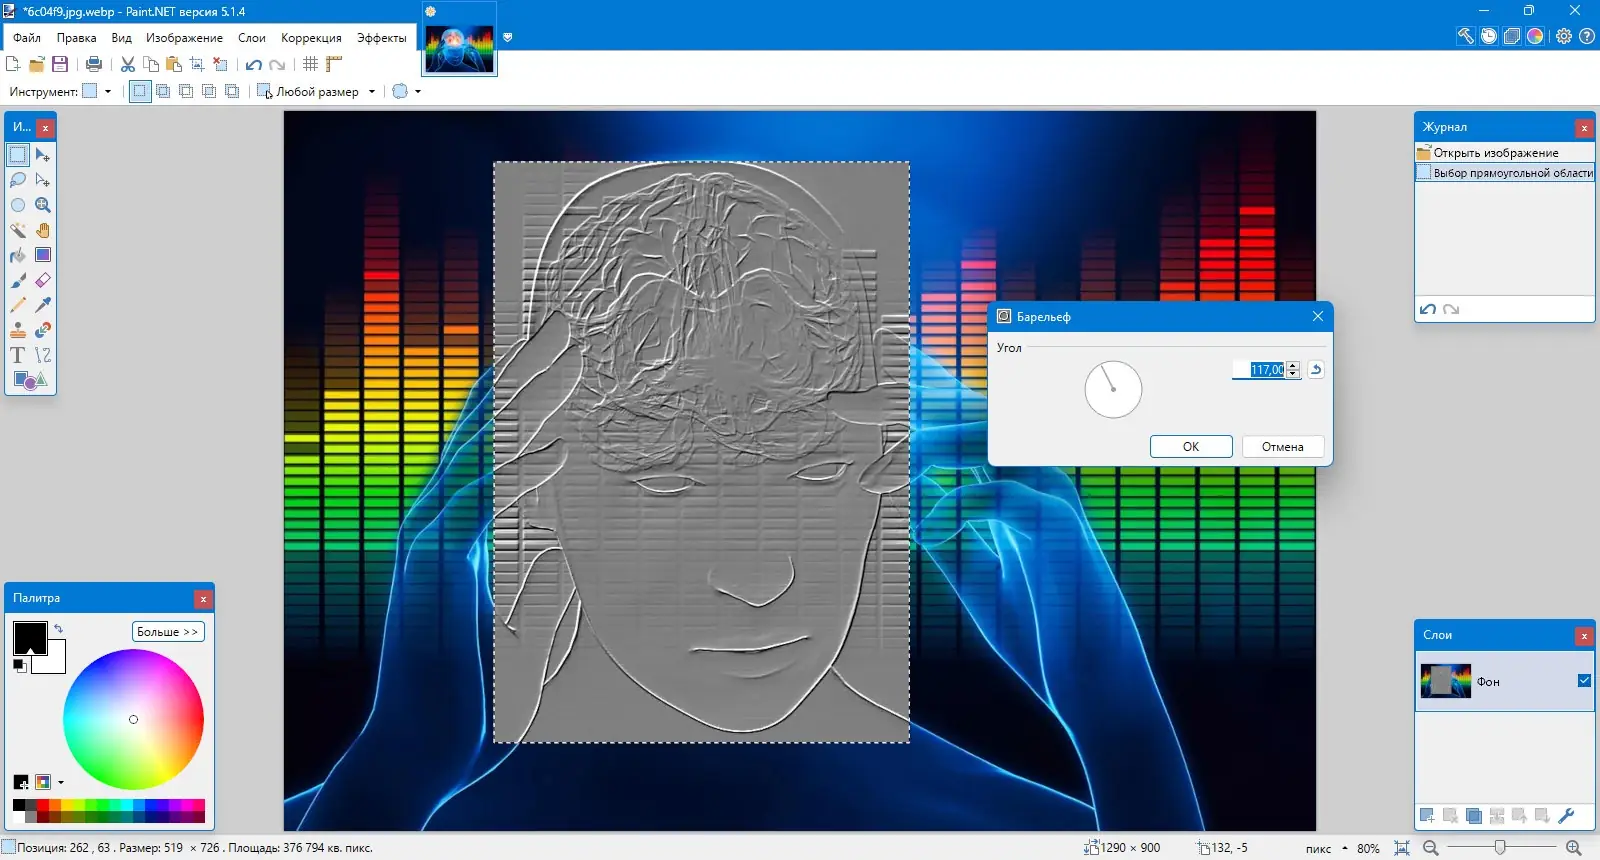This screenshot has width=1600, height=860.
Task: Open the Правка menu
Action: coord(76,38)
